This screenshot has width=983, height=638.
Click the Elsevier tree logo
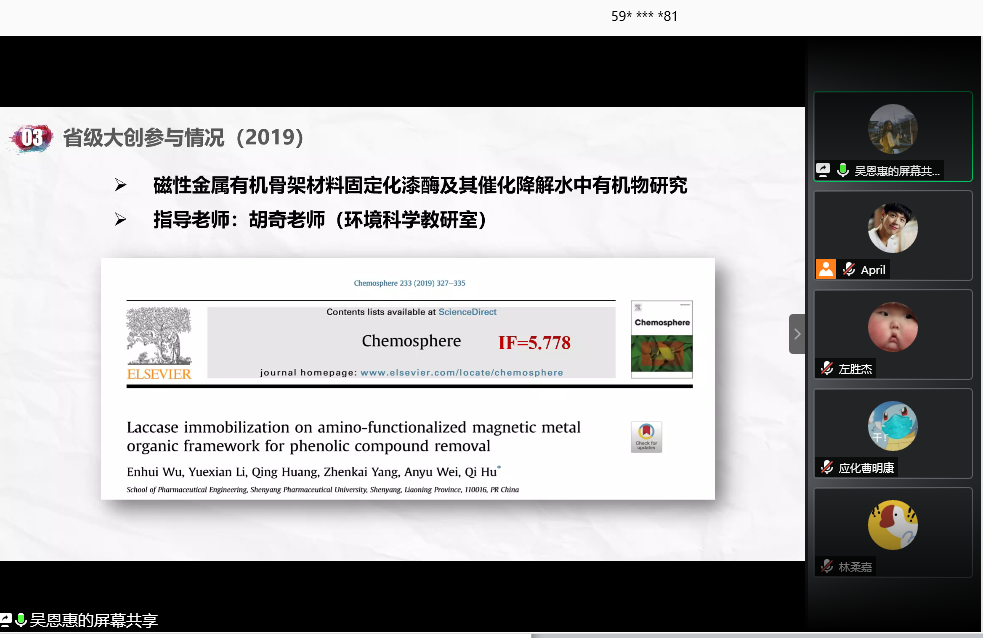coord(159,338)
